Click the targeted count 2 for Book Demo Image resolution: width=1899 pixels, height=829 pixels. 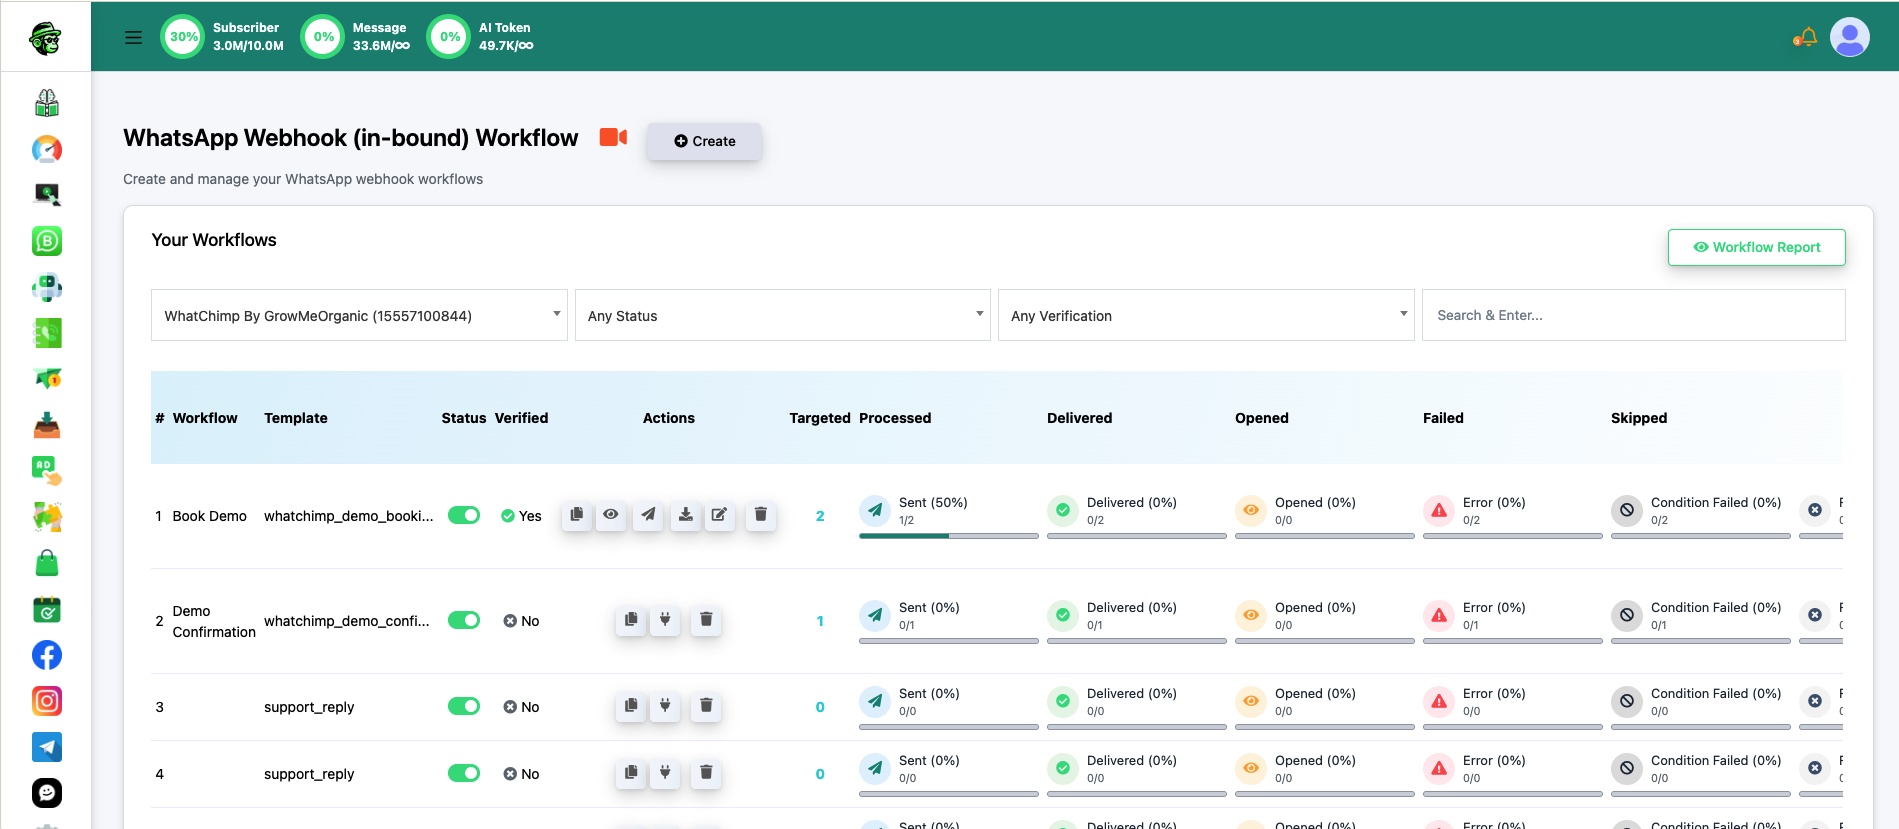[820, 516]
